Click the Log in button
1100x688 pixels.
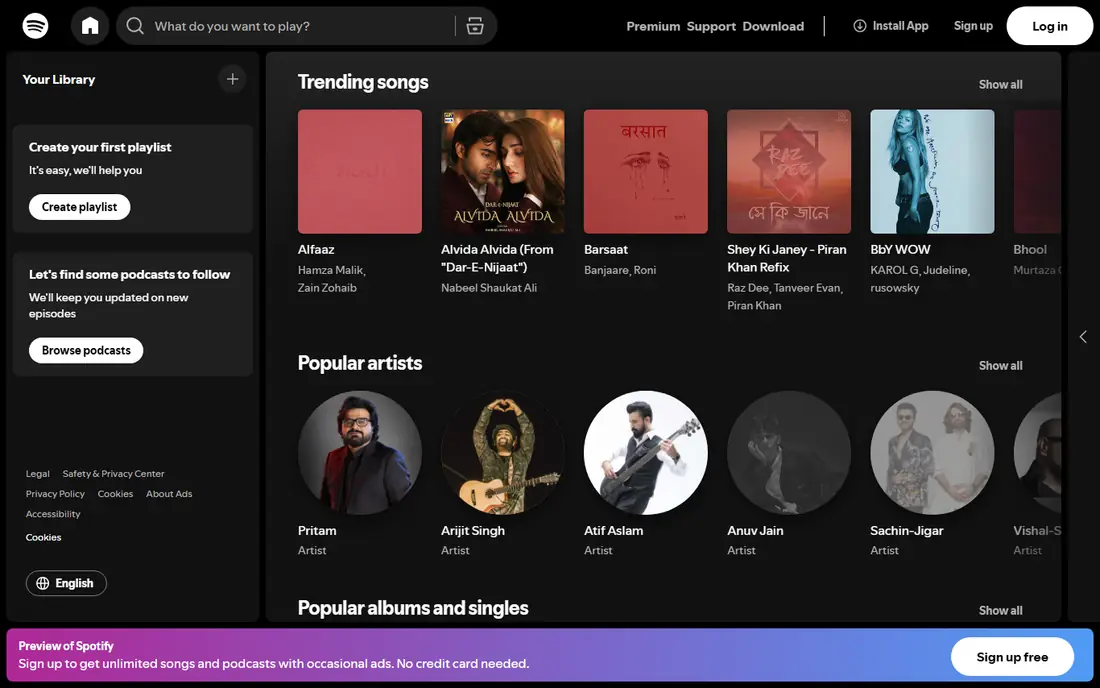[1049, 26]
